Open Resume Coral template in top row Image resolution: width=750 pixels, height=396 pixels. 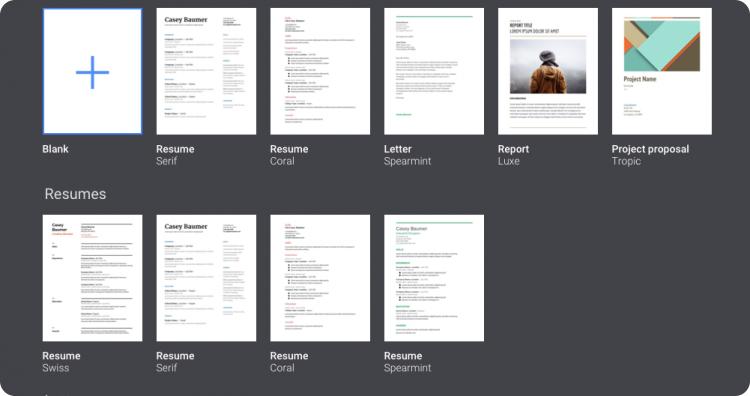click(320, 71)
